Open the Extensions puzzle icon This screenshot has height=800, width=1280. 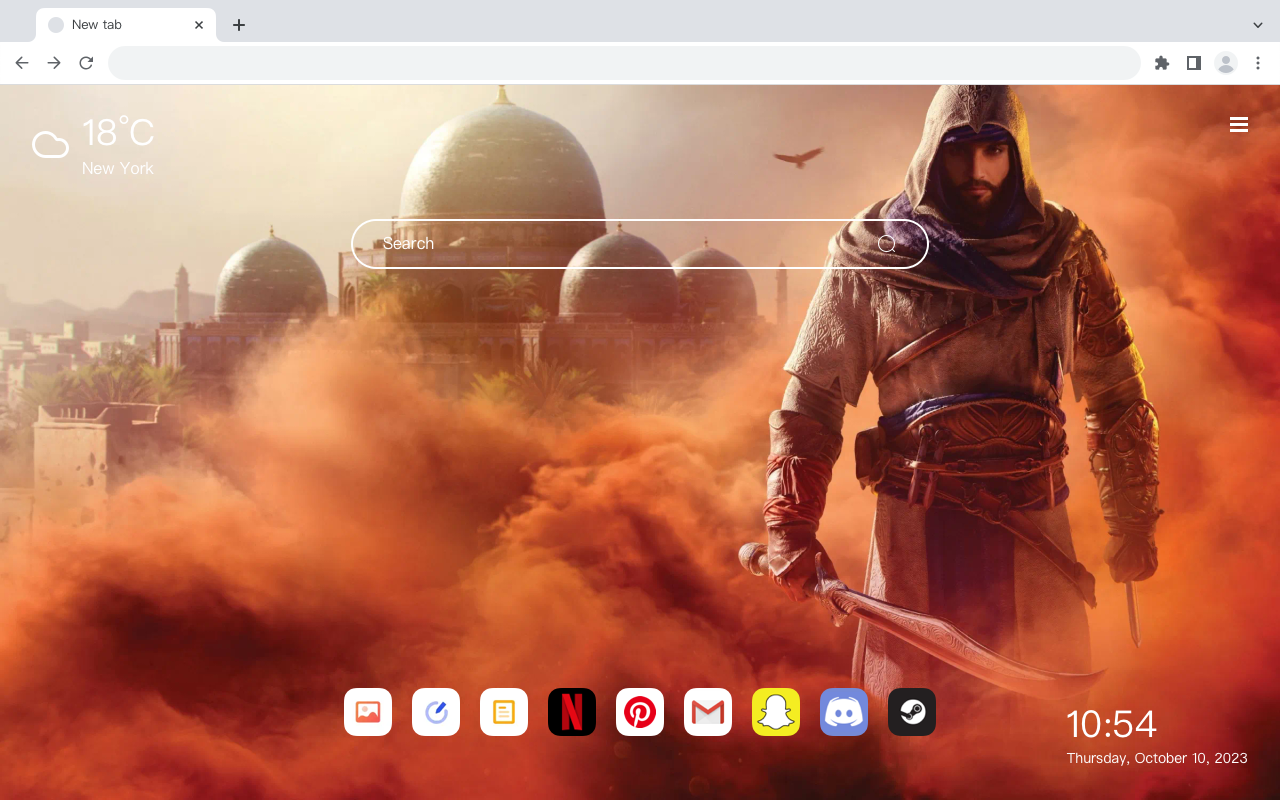pos(1161,63)
